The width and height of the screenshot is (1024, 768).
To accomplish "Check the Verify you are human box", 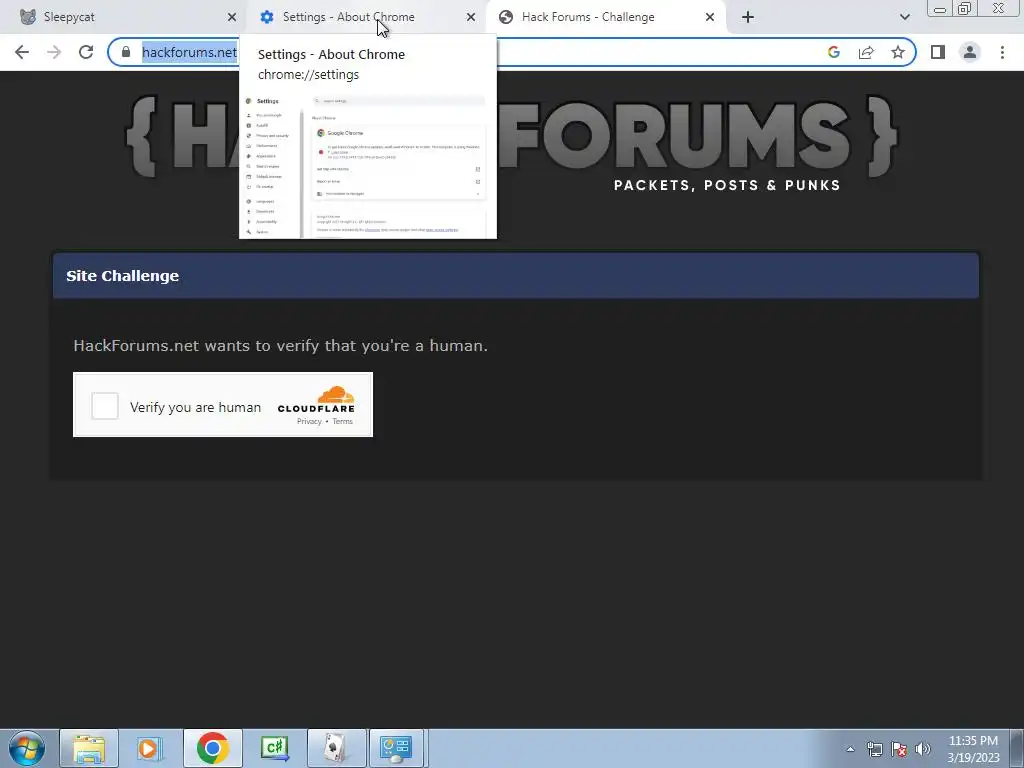I will coord(105,406).
